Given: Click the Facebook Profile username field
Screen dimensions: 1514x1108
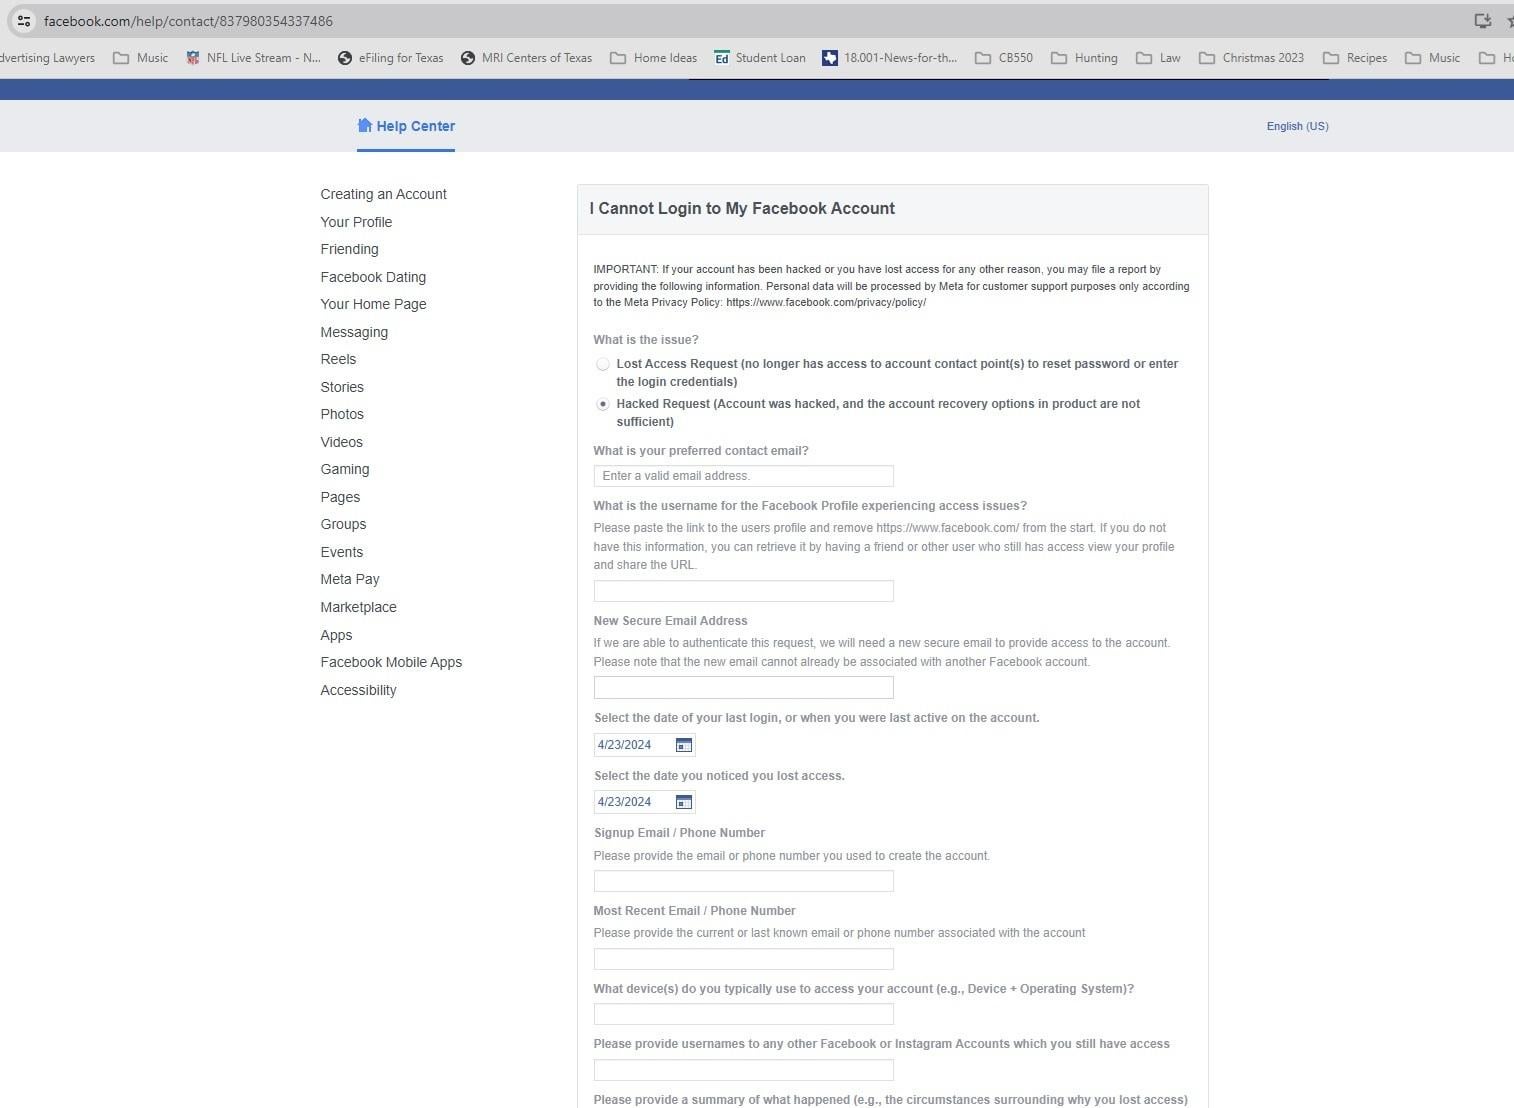Looking at the screenshot, I should (743, 591).
